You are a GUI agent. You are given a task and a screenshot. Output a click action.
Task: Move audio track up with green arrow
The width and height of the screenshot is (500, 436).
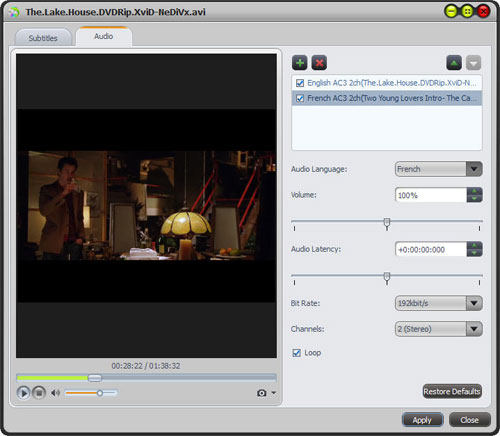click(x=454, y=63)
